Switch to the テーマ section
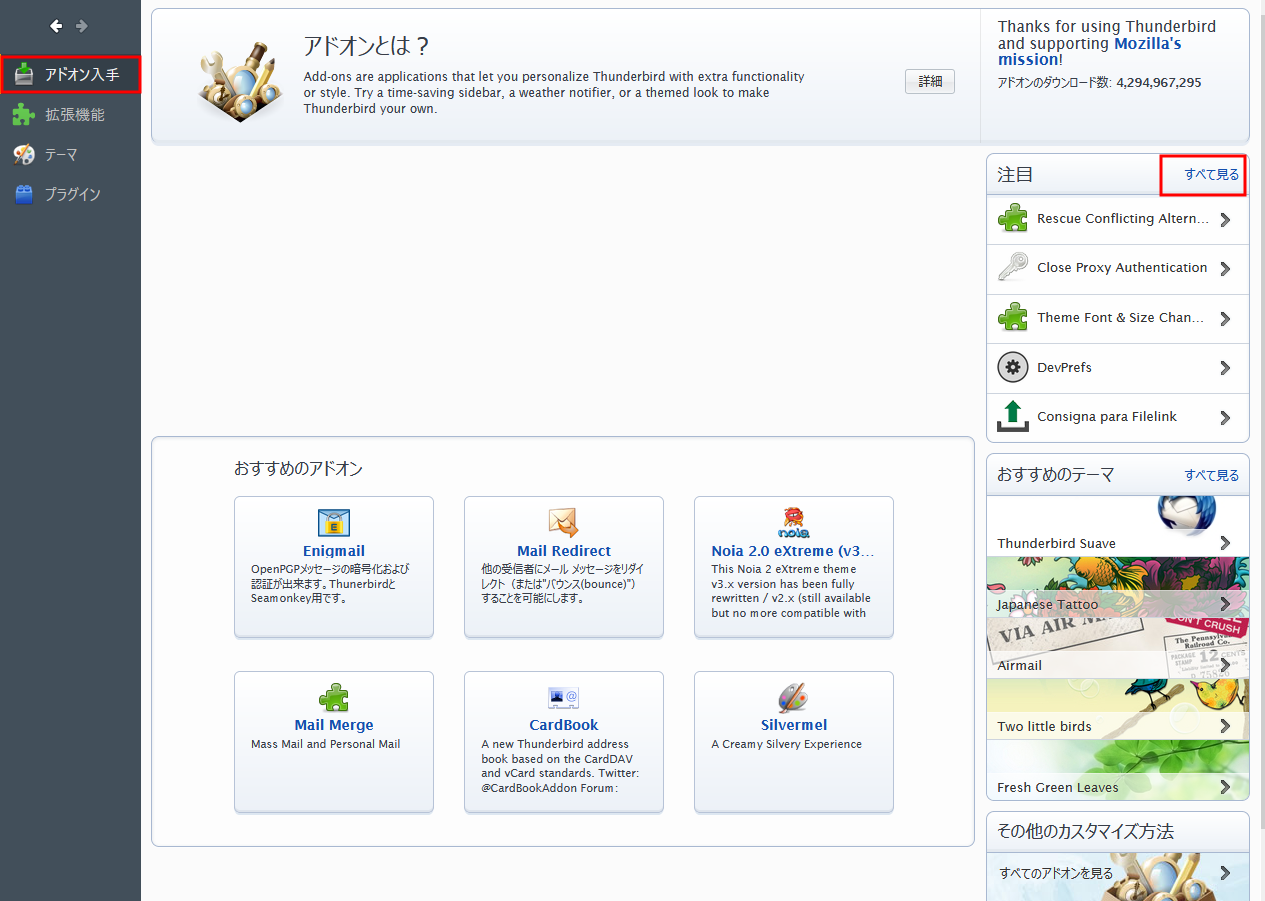This screenshot has height=901, width=1265. pyautogui.click(x=70, y=155)
